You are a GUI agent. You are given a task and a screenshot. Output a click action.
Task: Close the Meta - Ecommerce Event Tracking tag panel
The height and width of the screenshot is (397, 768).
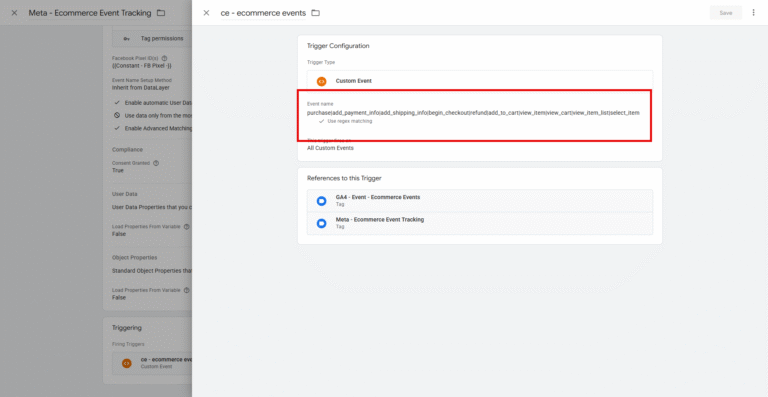14,13
